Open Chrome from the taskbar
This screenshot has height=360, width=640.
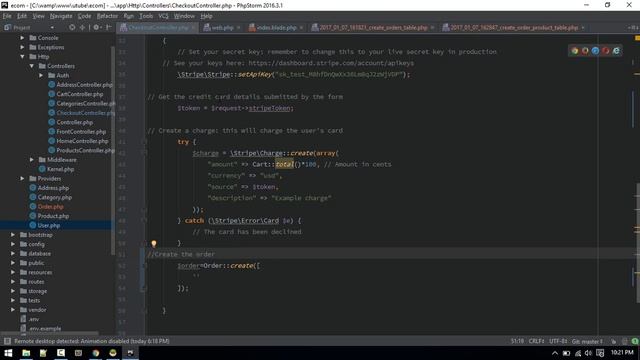[x=96, y=353]
